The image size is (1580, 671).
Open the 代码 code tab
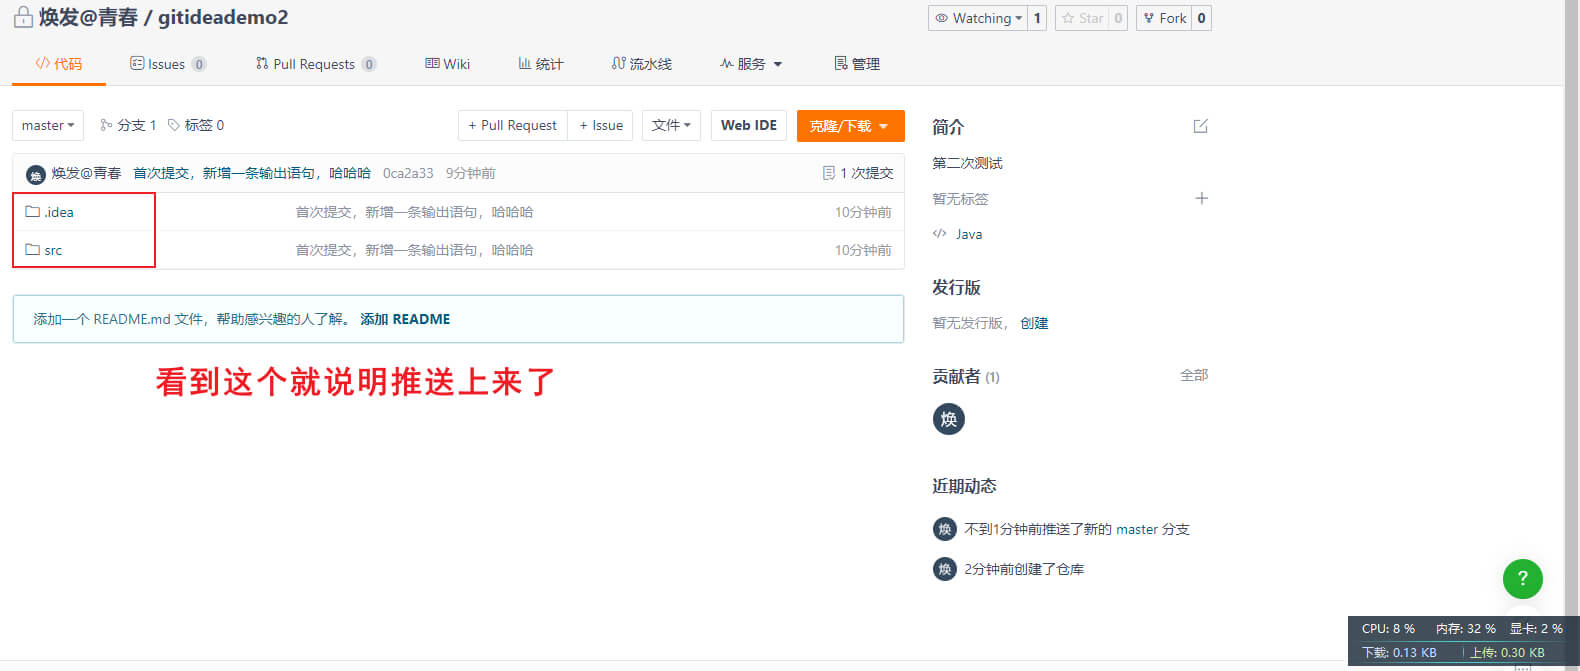[x=59, y=63]
